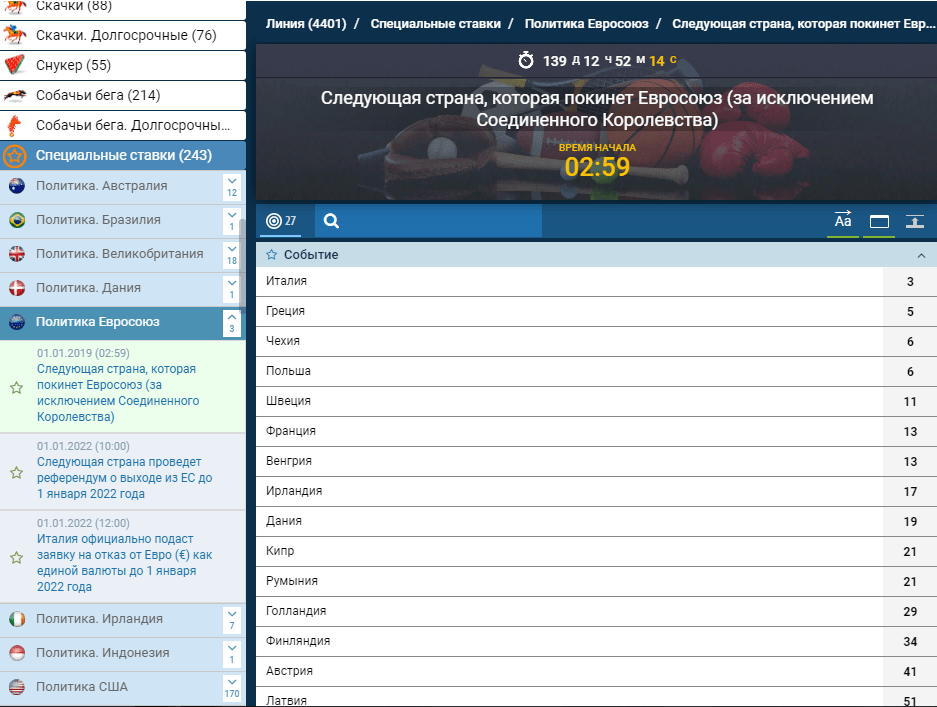Viewport: 937px width, 707px height.
Task: Collapse the Событие market table
Action: point(921,255)
